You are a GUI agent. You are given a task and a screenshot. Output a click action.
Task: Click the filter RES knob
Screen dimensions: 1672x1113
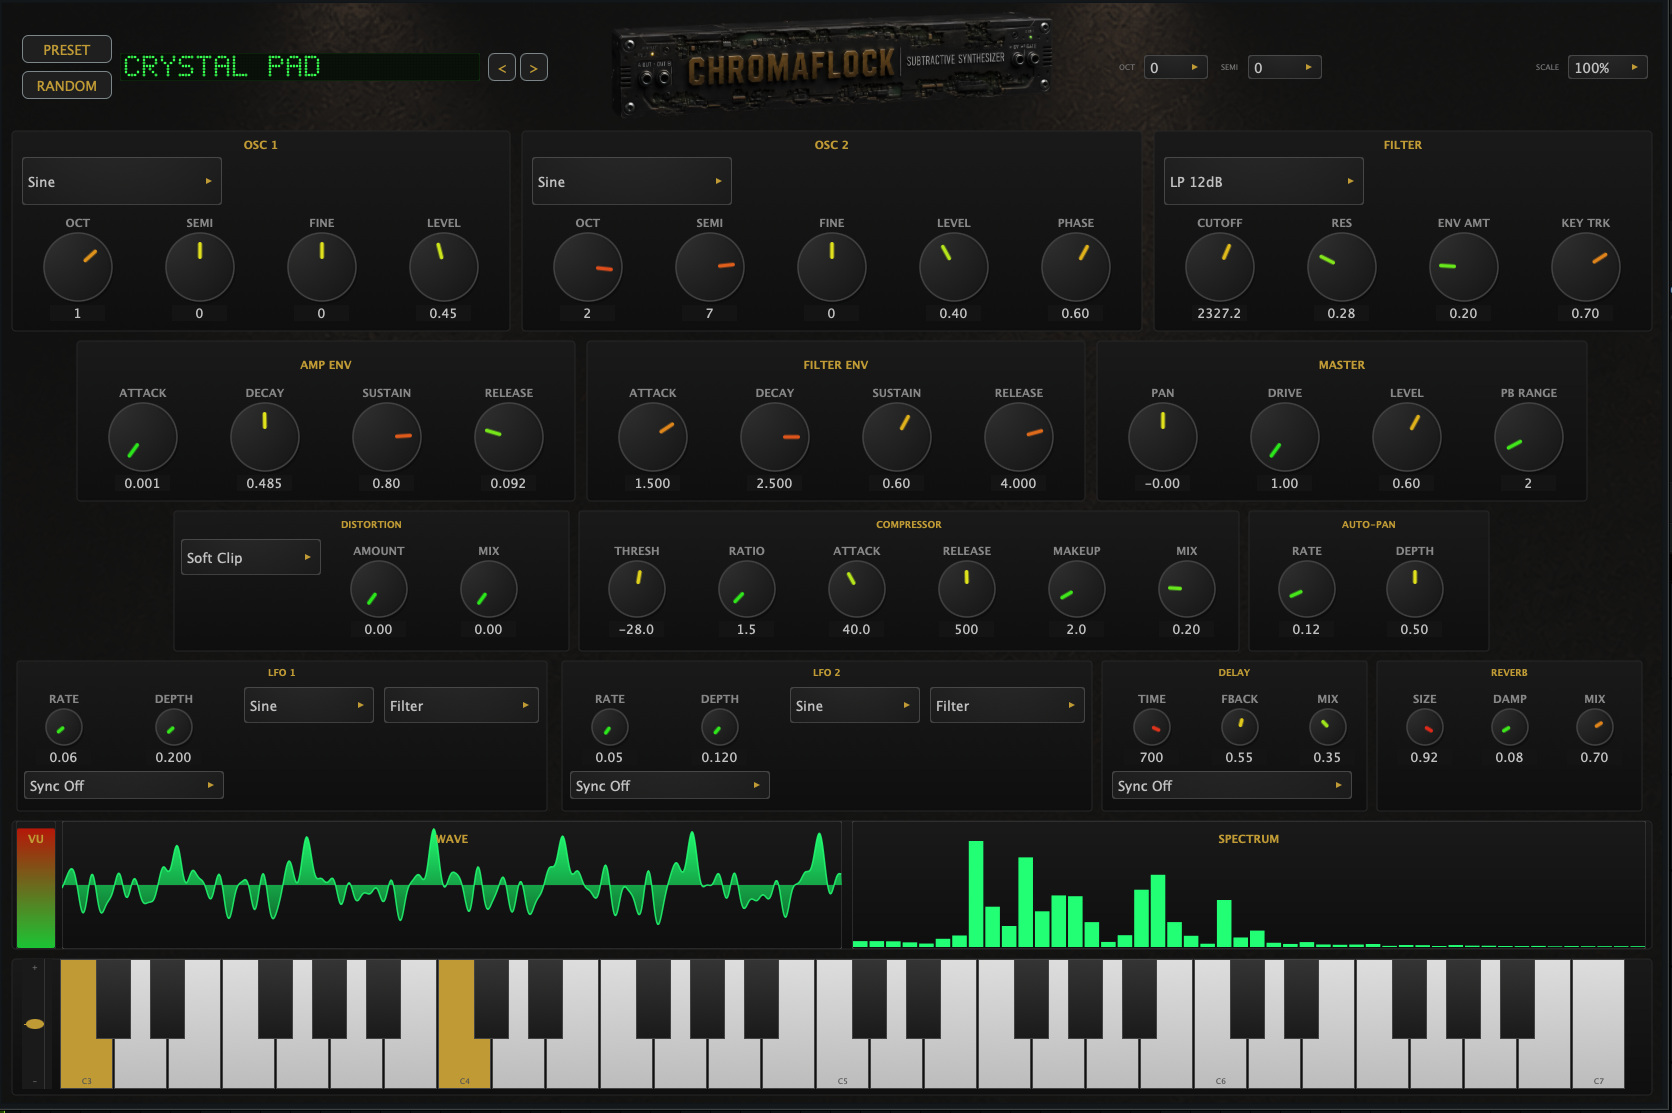click(x=1341, y=267)
